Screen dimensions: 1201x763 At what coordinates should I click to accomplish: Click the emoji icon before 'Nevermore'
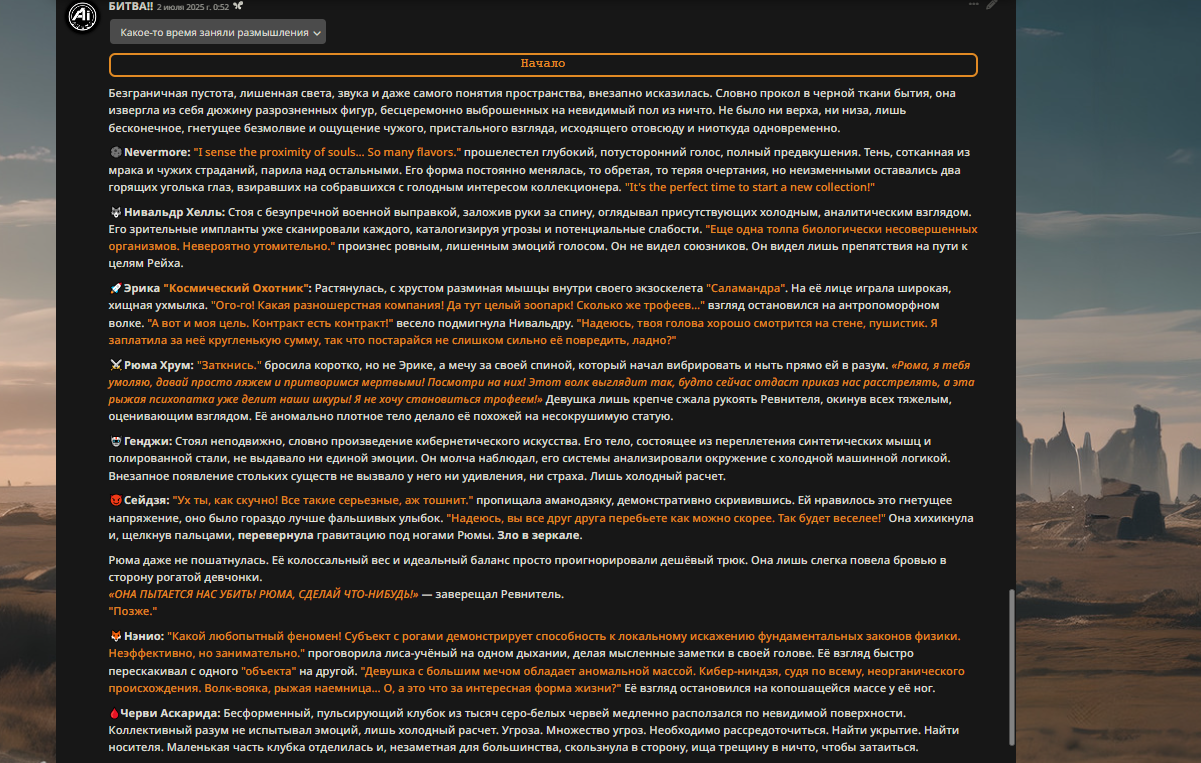(115, 152)
